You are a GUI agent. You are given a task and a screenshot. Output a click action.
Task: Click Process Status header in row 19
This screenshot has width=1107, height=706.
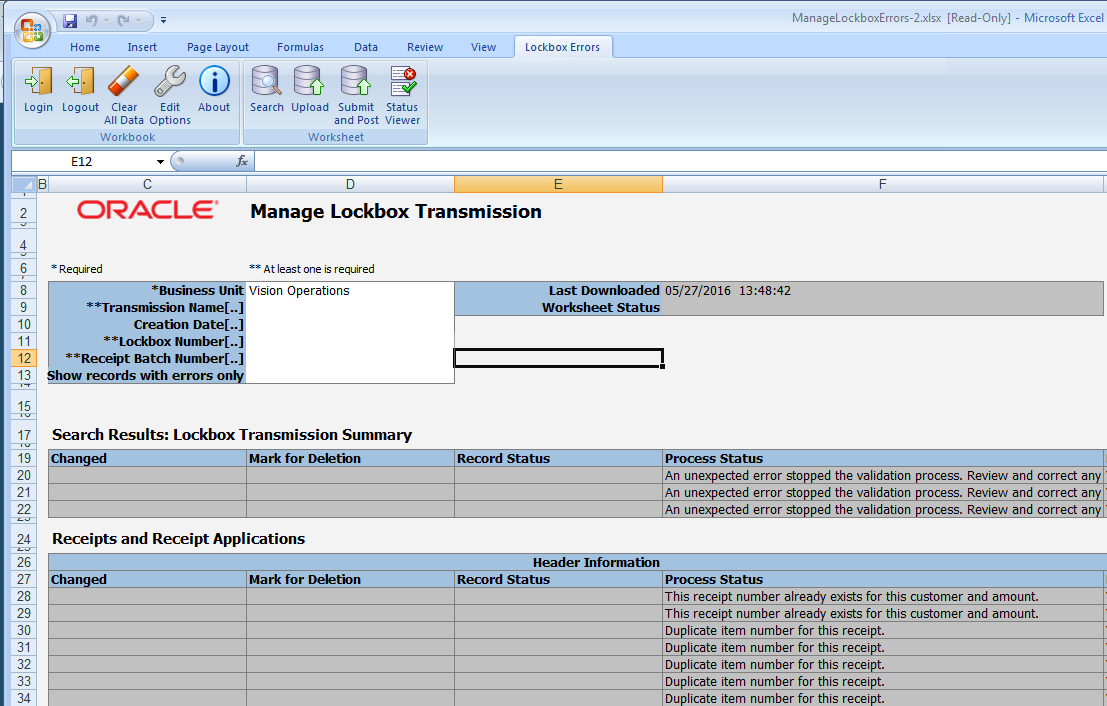(882, 458)
